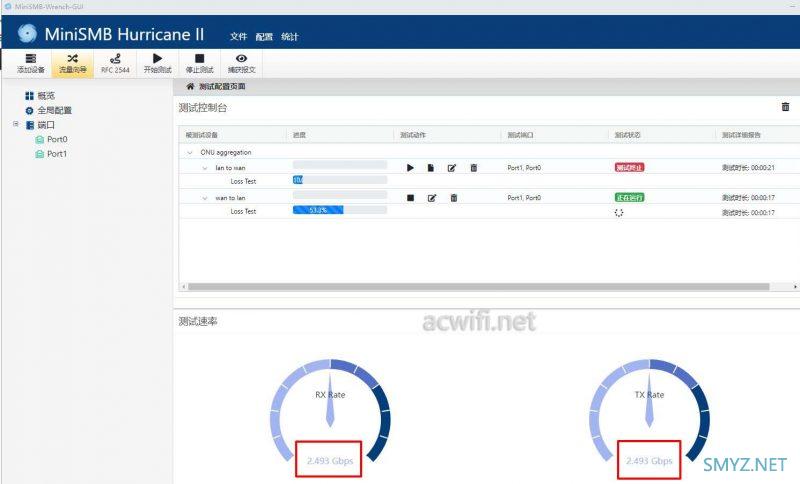Play the lan to wan test
The height and width of the screenshot is (484, 800).
[x=410, y=168]
